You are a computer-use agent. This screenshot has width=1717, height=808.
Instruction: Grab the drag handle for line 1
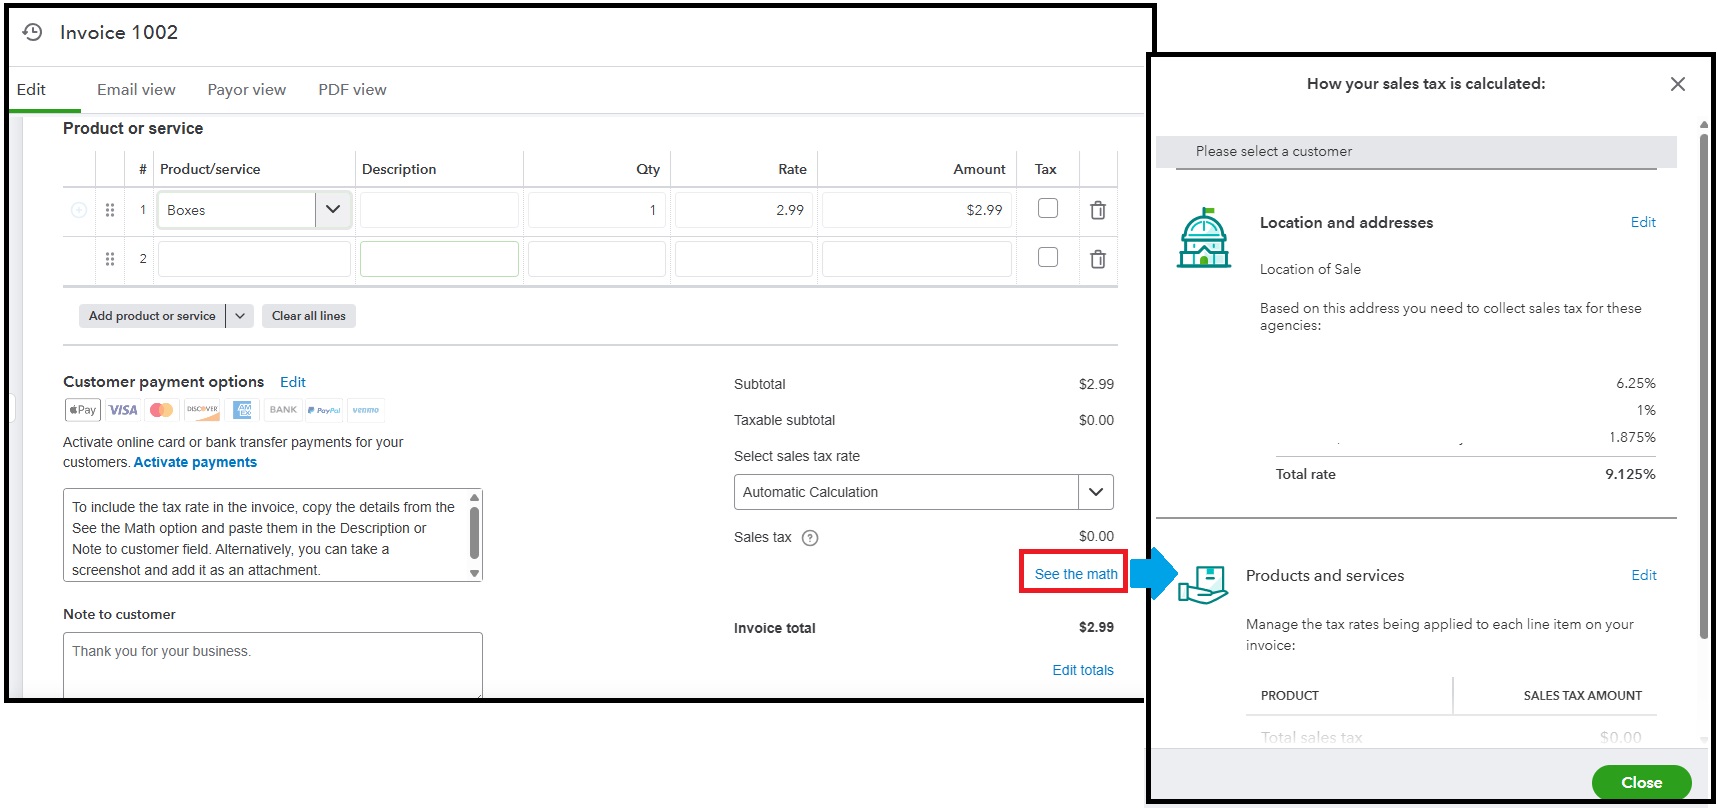point(110,210)
